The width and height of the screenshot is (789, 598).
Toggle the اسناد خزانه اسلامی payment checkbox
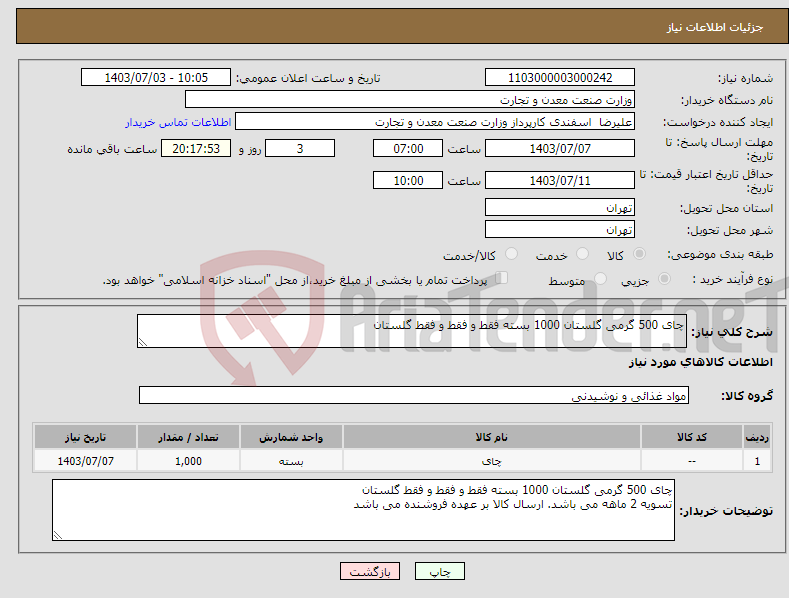click(502, 277)
